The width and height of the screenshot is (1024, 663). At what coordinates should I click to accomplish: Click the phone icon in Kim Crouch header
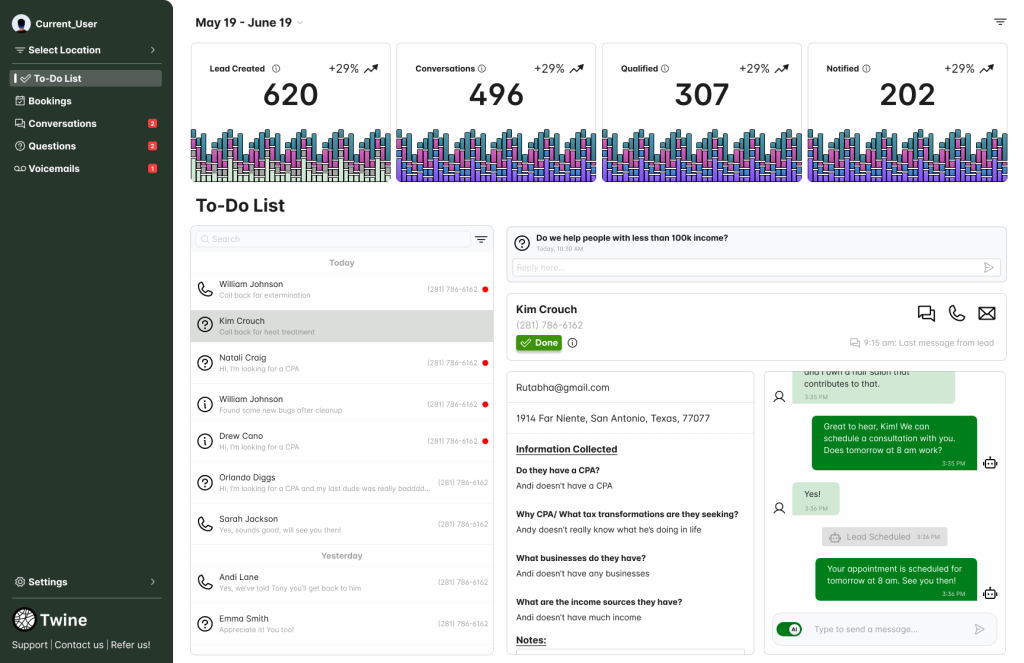957,314
